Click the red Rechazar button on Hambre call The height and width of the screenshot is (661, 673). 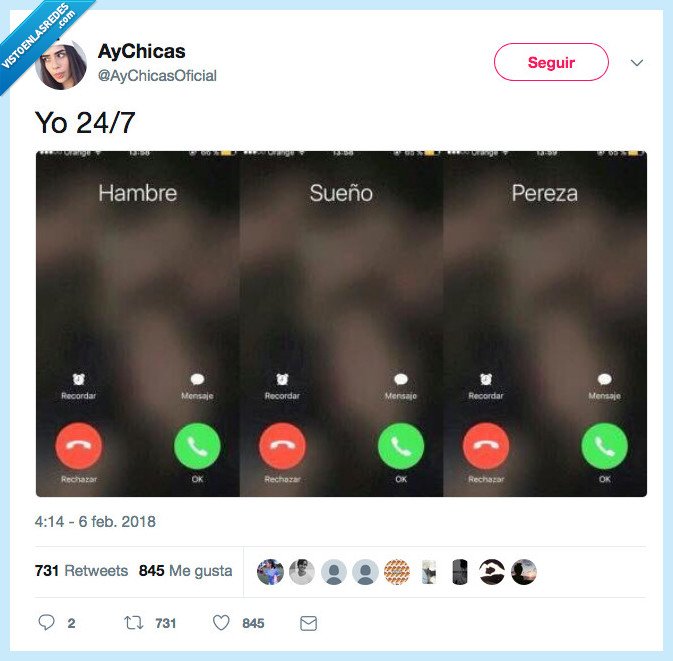pyautogui.click(x=79, y=446)
